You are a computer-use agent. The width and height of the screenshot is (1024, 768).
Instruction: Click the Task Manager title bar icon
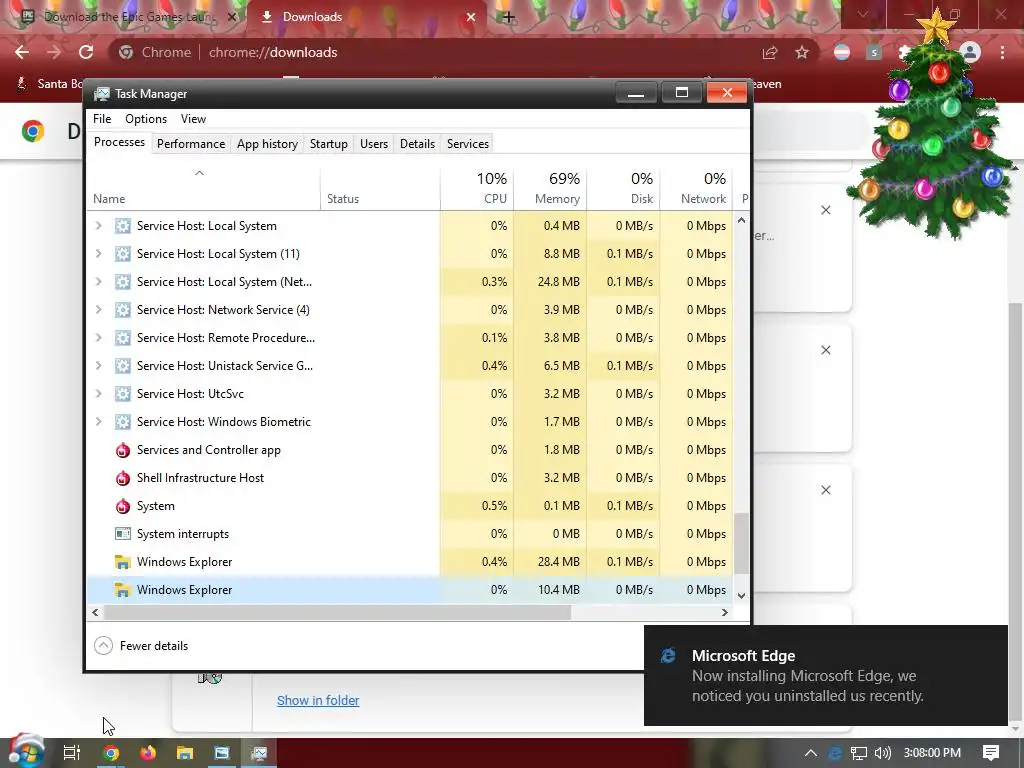[x=101, y=94]
